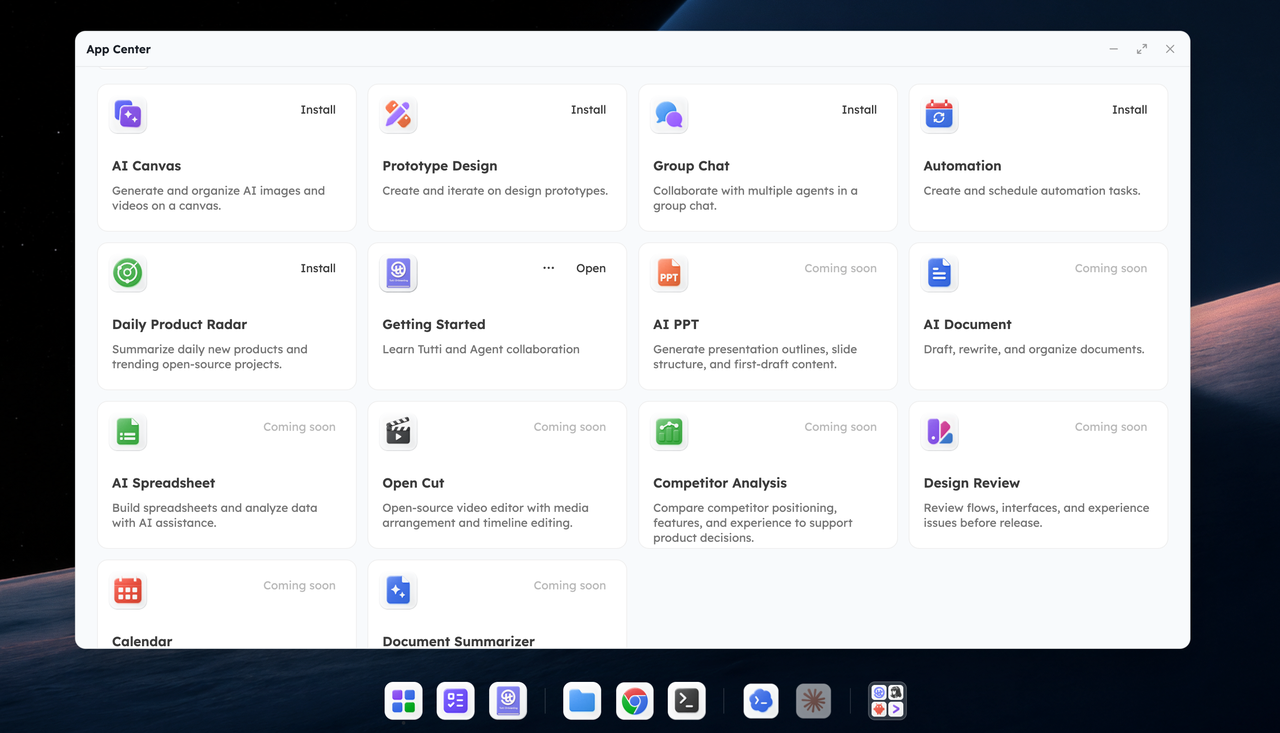Screen dimensions: 1280x733
Task: Click the Group Chat bubbles icon
Action: [x=669, y=115]
